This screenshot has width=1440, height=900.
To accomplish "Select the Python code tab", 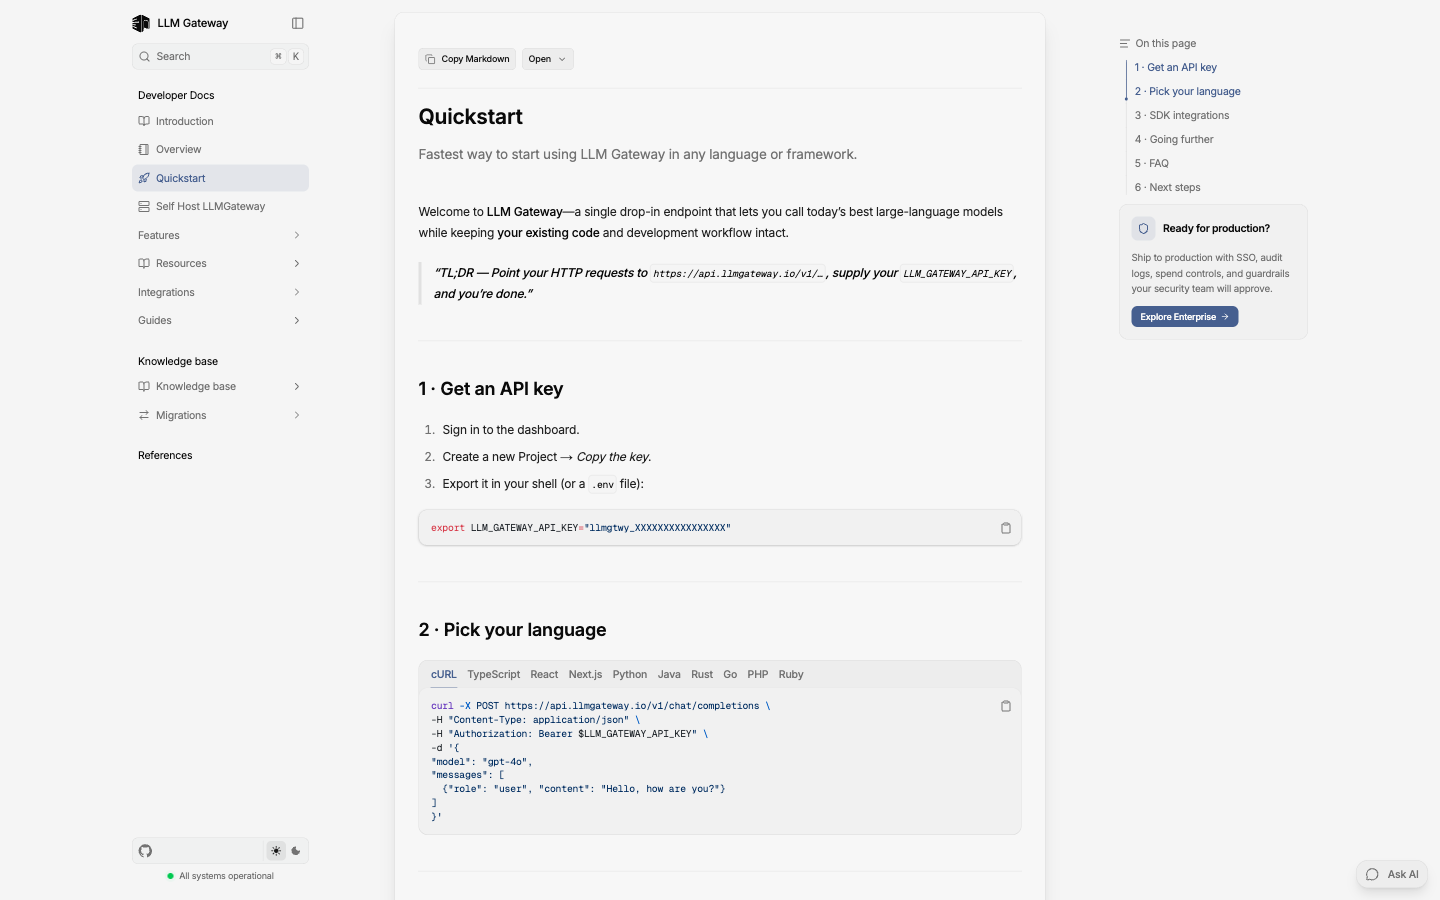I will click(x=630, y=675).
